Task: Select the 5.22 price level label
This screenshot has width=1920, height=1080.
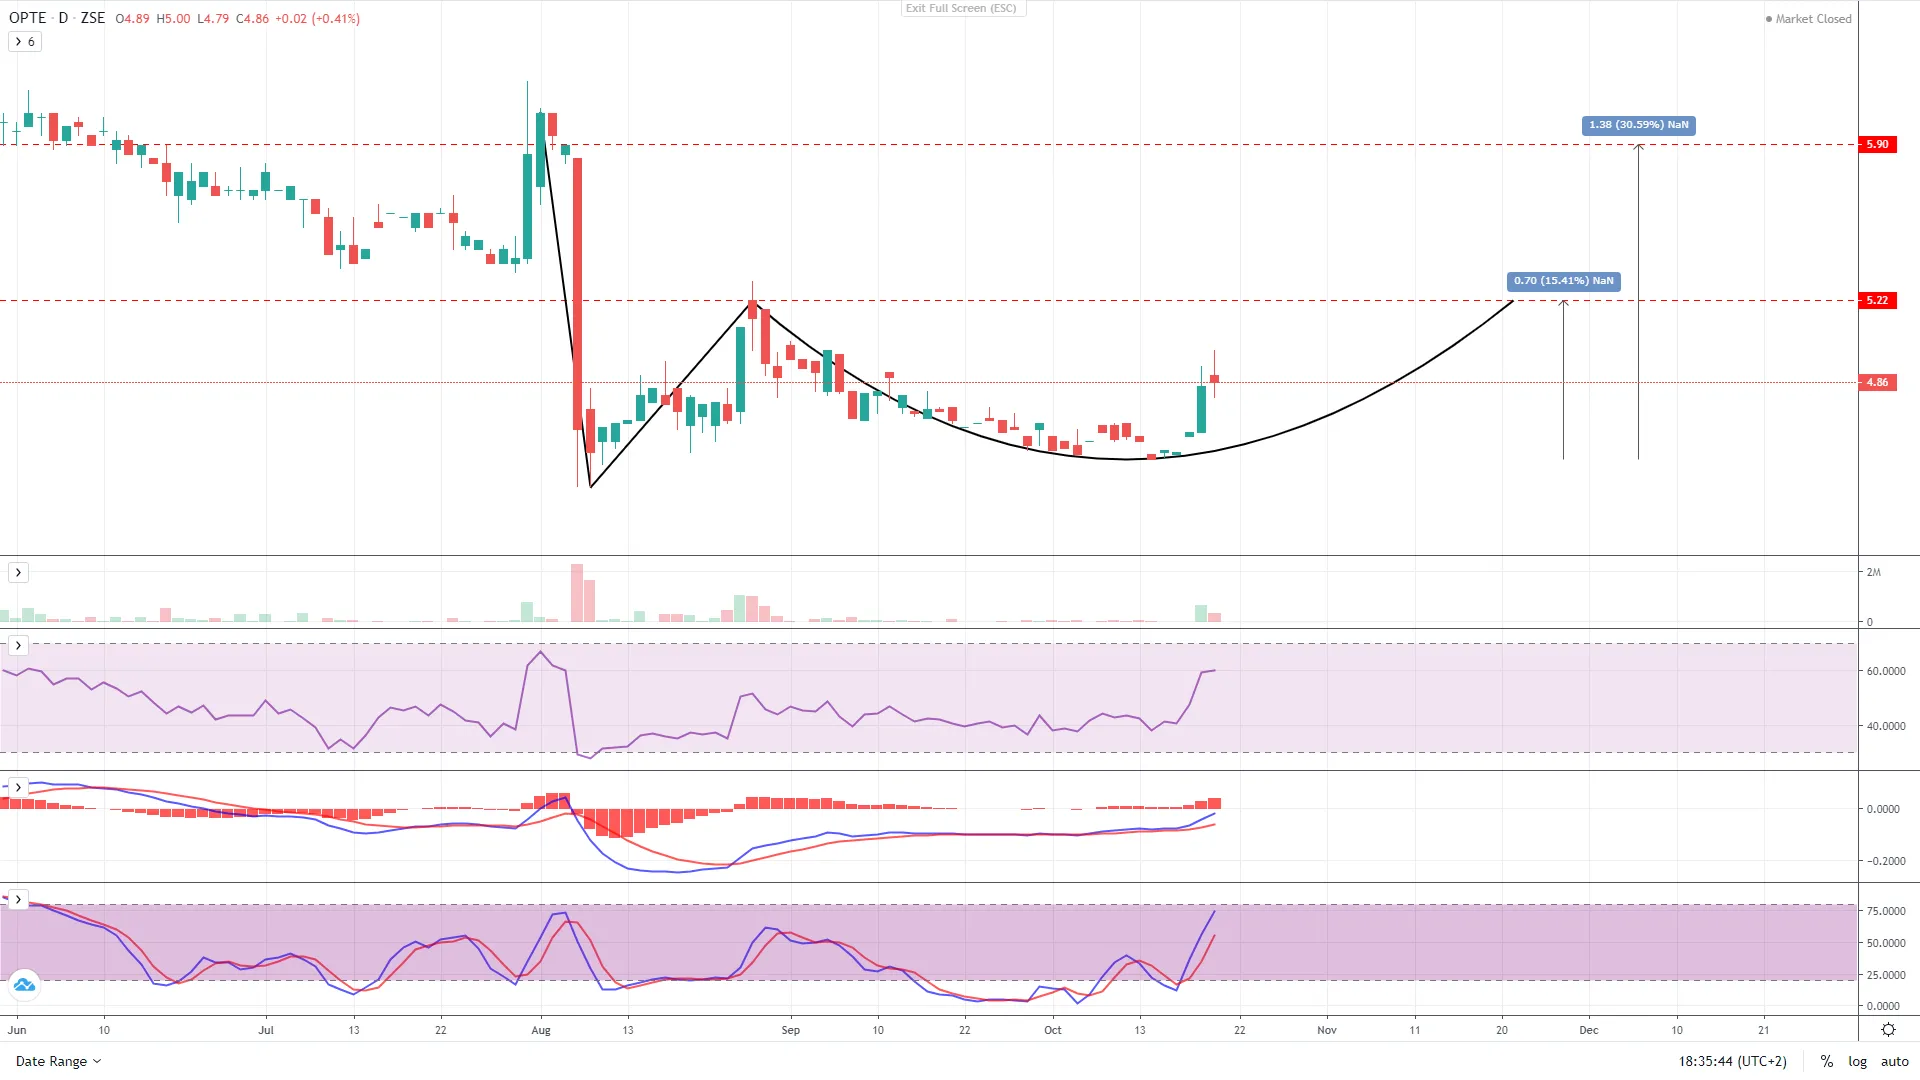Action: pyautogui.click(x=1877, y=300)
